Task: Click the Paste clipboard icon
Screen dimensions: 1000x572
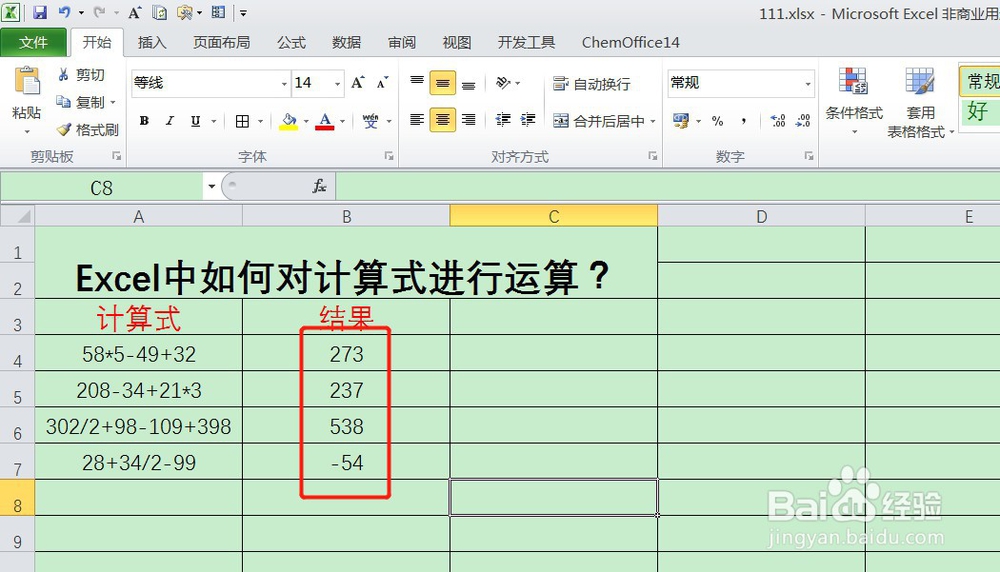Action: (27, 83)
